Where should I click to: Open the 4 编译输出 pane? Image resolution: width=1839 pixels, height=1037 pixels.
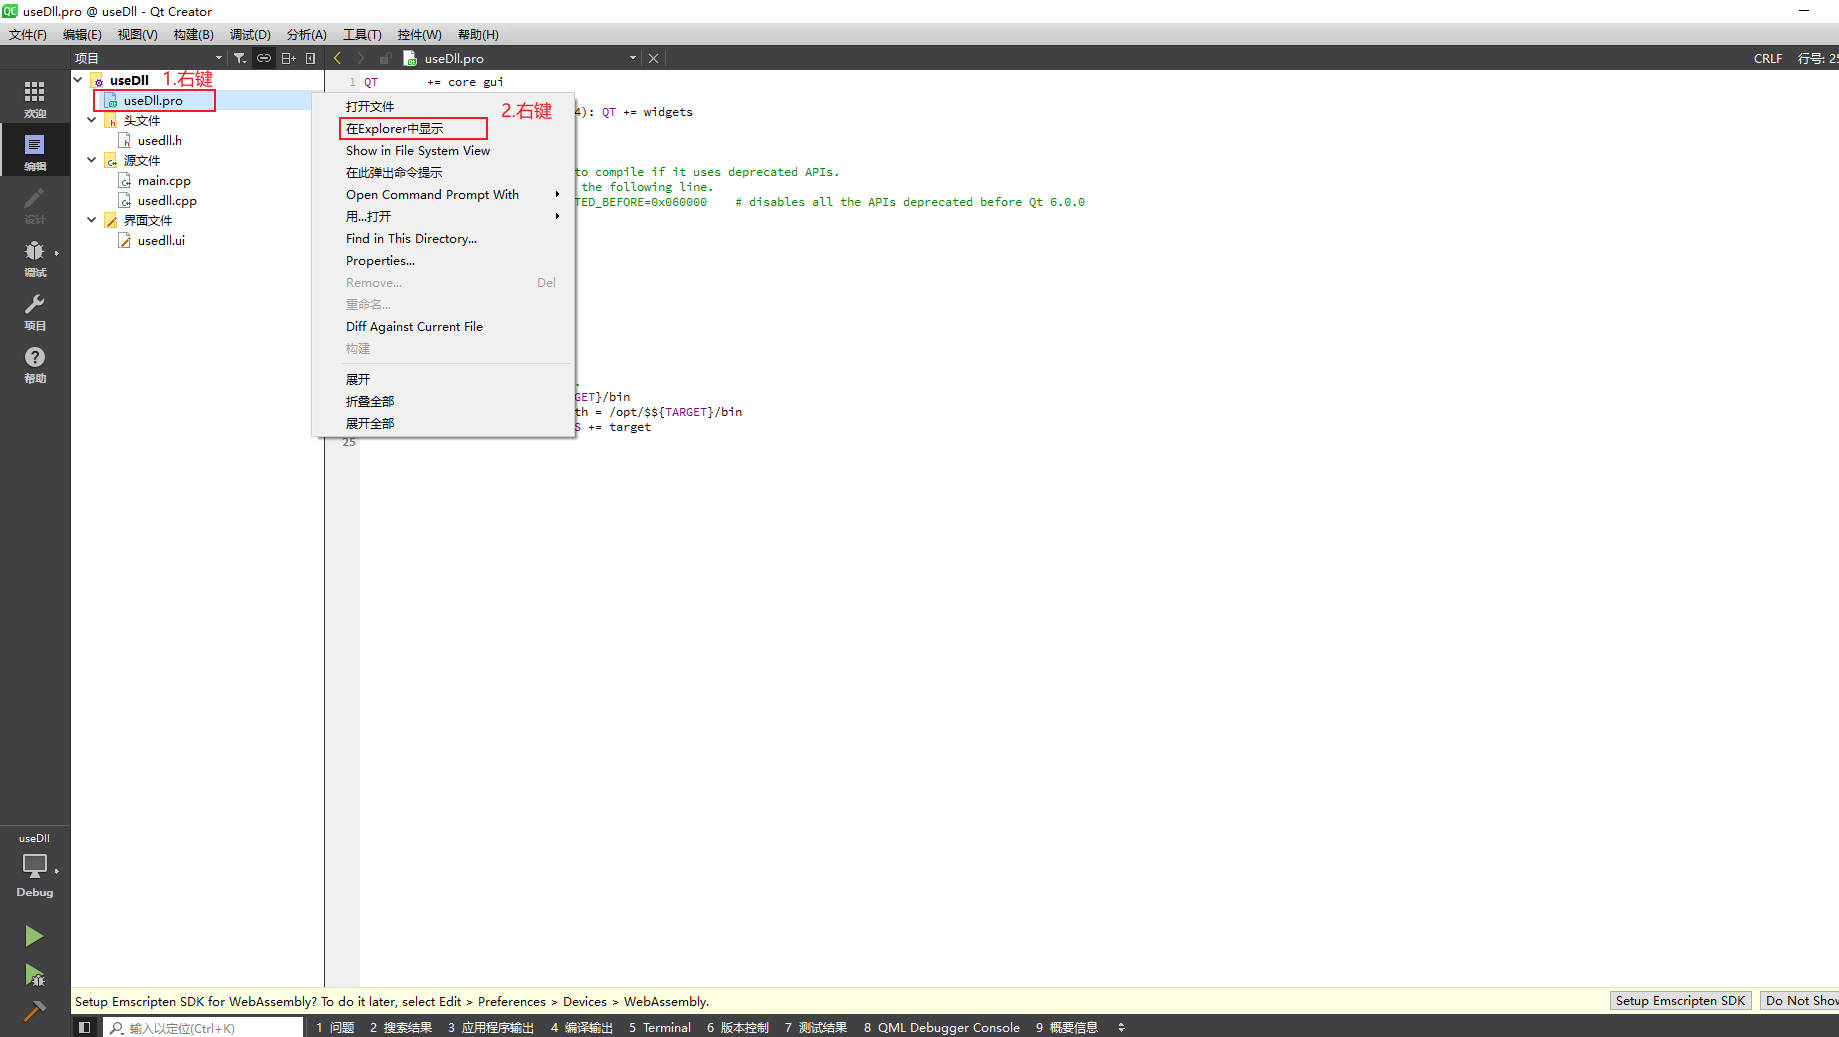[x=581, y=1027]
